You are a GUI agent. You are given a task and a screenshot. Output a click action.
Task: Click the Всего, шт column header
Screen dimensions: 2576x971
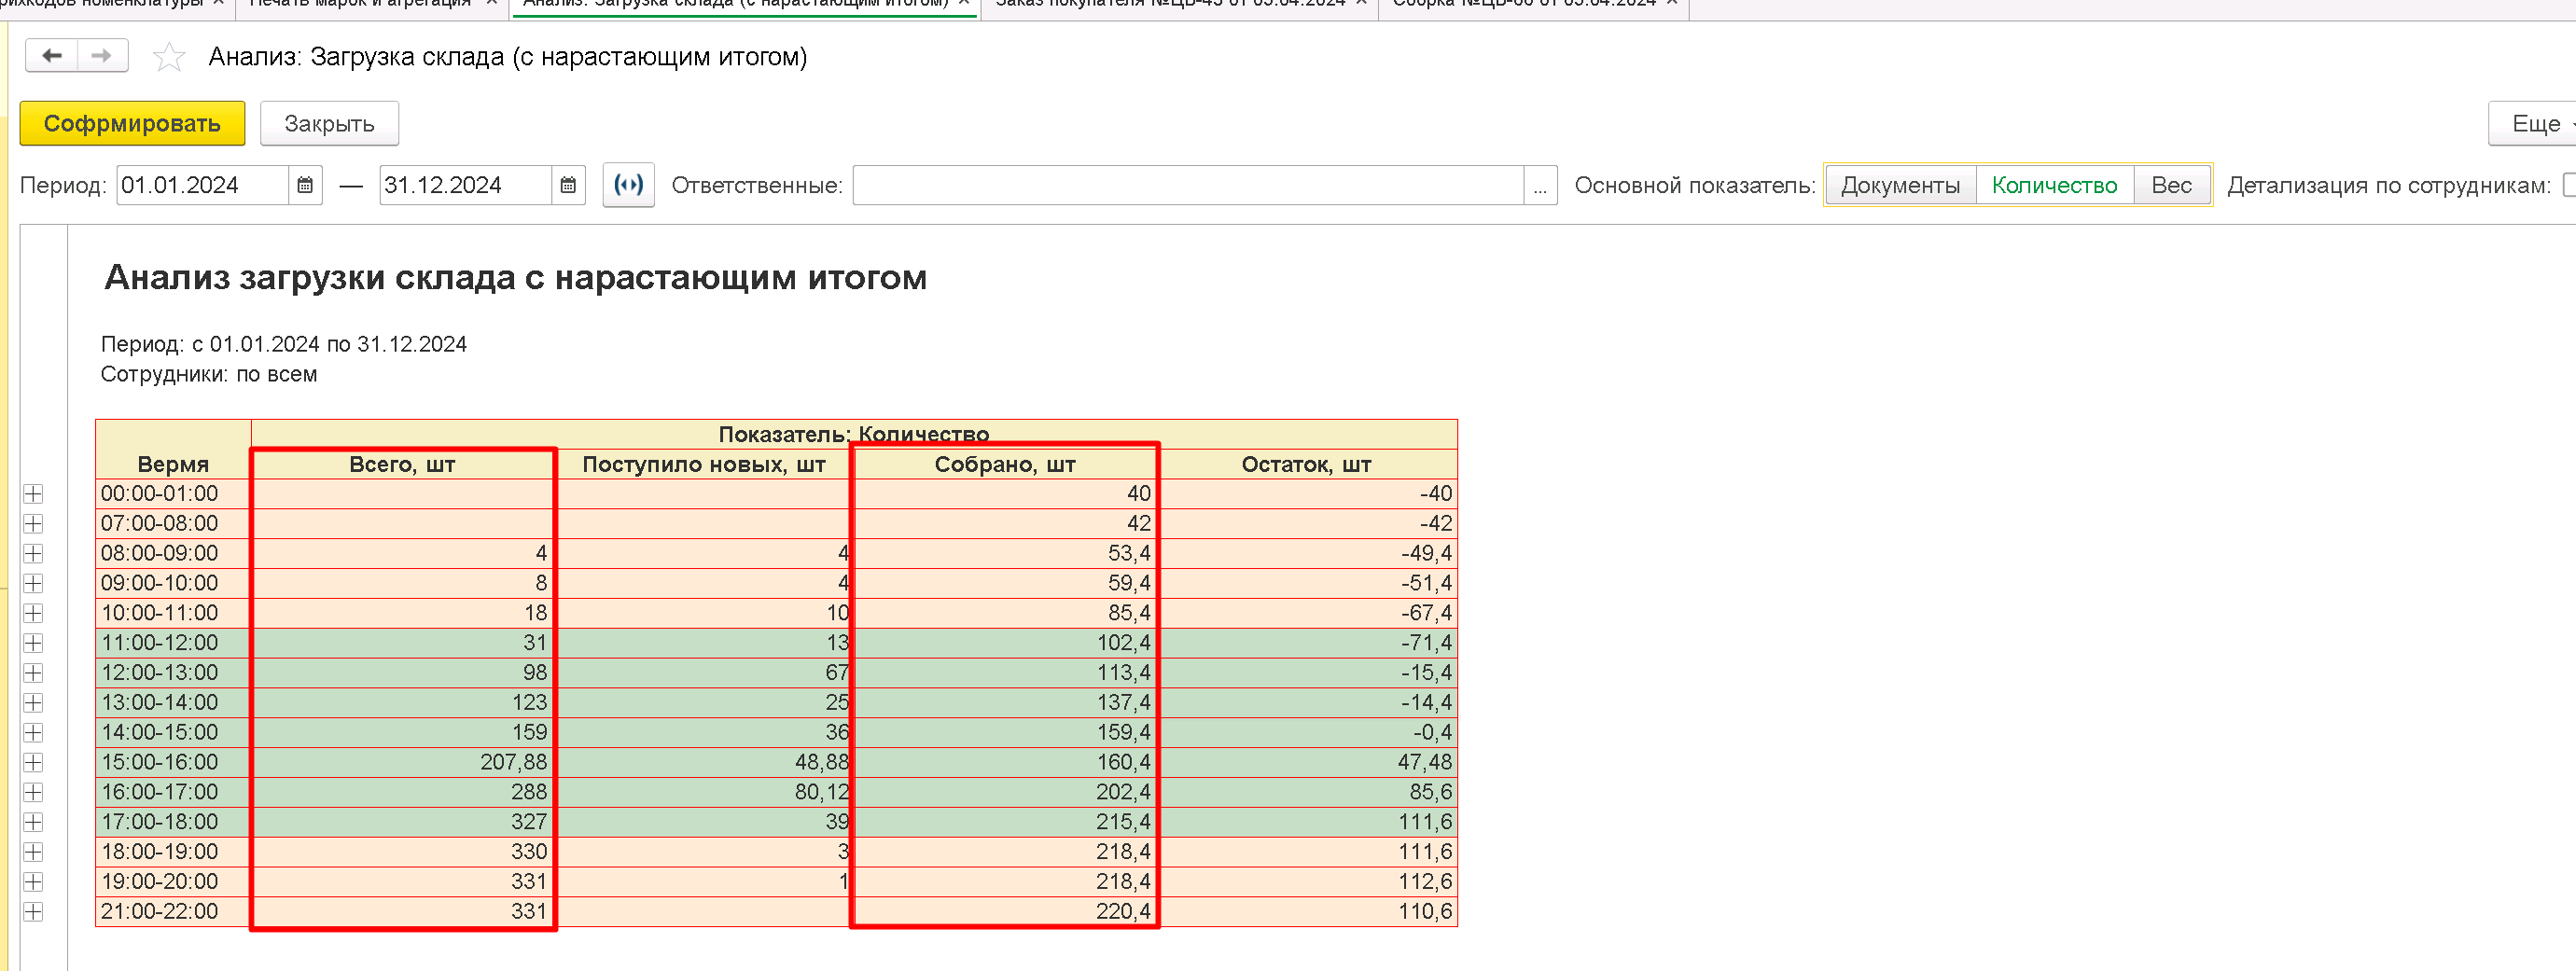402,464
